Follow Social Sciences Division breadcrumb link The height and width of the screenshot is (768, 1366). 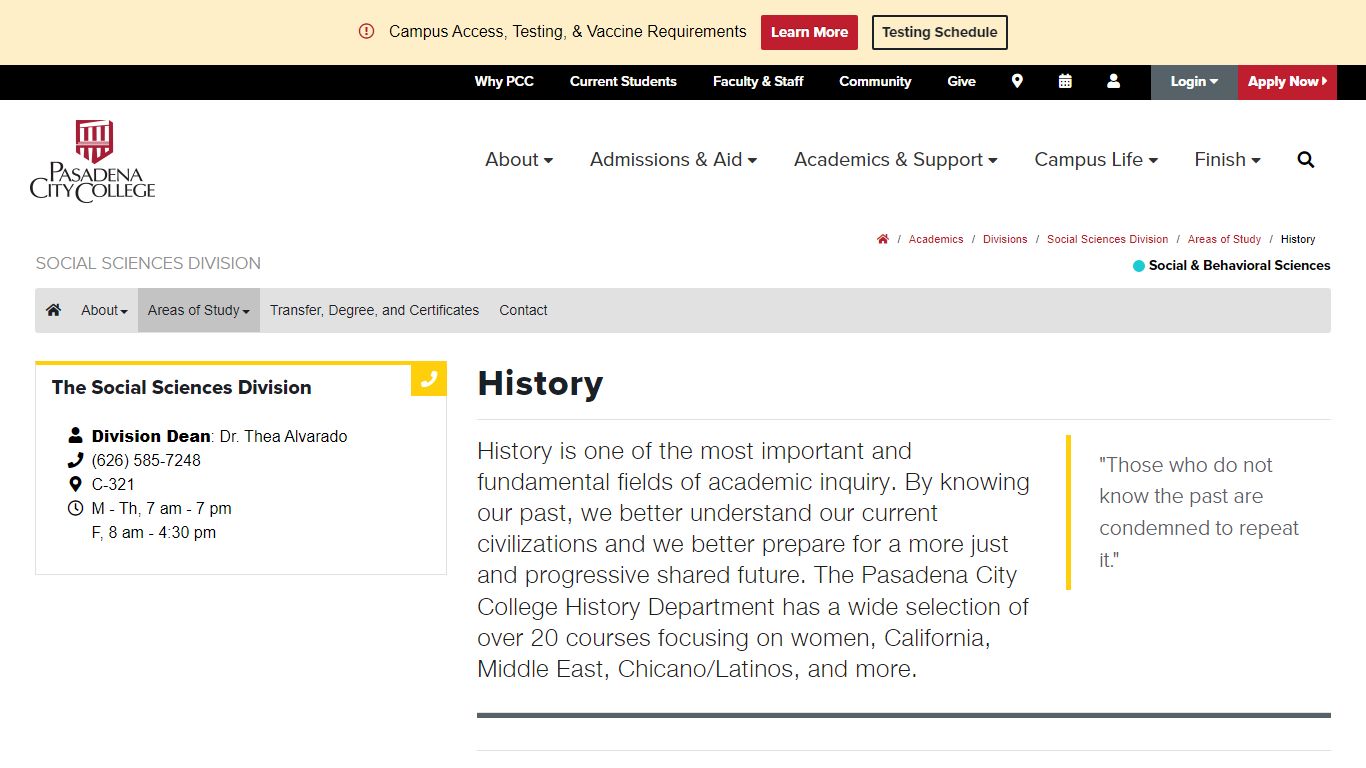pos(1107,239)
